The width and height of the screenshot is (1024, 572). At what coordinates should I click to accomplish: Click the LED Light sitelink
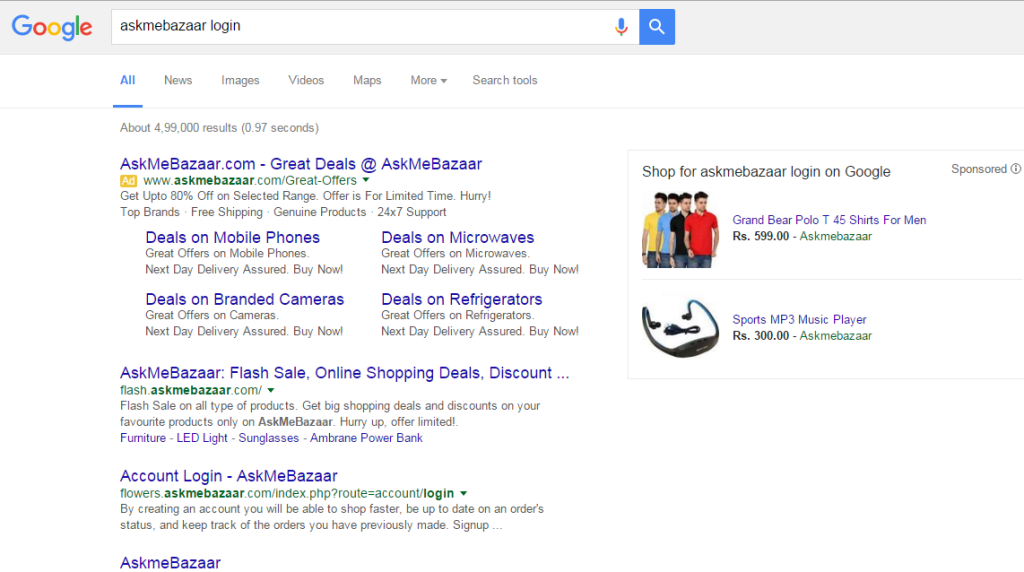pyautogui.click(x=202, y=438)
